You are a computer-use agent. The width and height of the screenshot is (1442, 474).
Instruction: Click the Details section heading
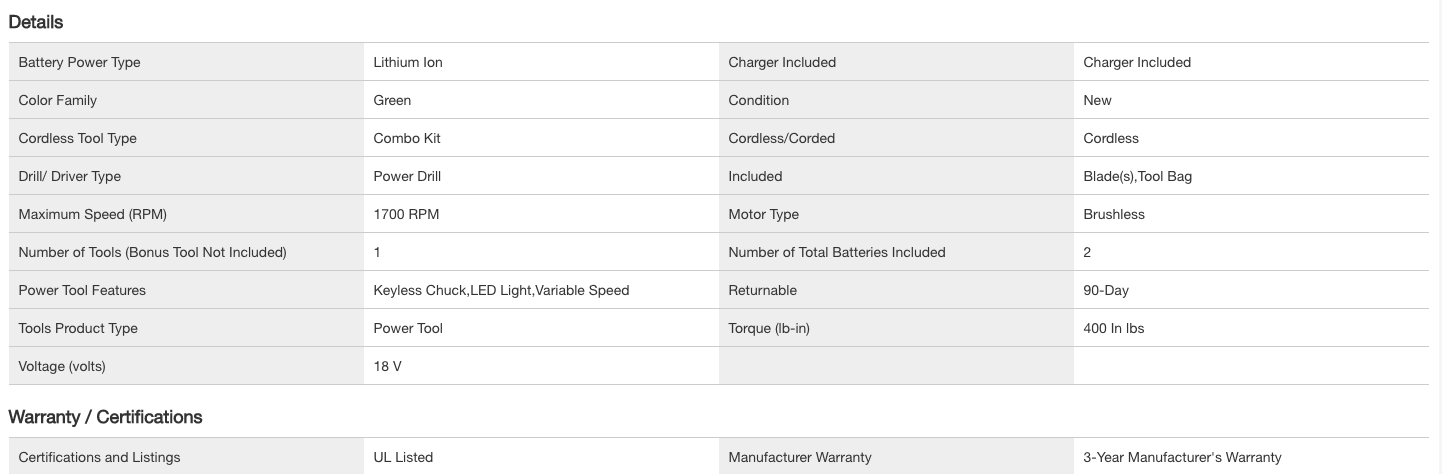point(36,21)
